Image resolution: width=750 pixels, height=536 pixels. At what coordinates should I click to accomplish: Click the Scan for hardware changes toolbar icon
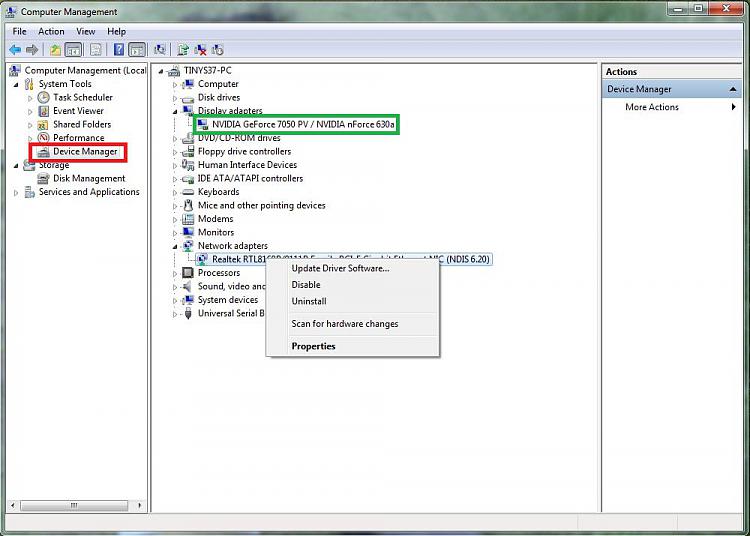click(159, 49)
